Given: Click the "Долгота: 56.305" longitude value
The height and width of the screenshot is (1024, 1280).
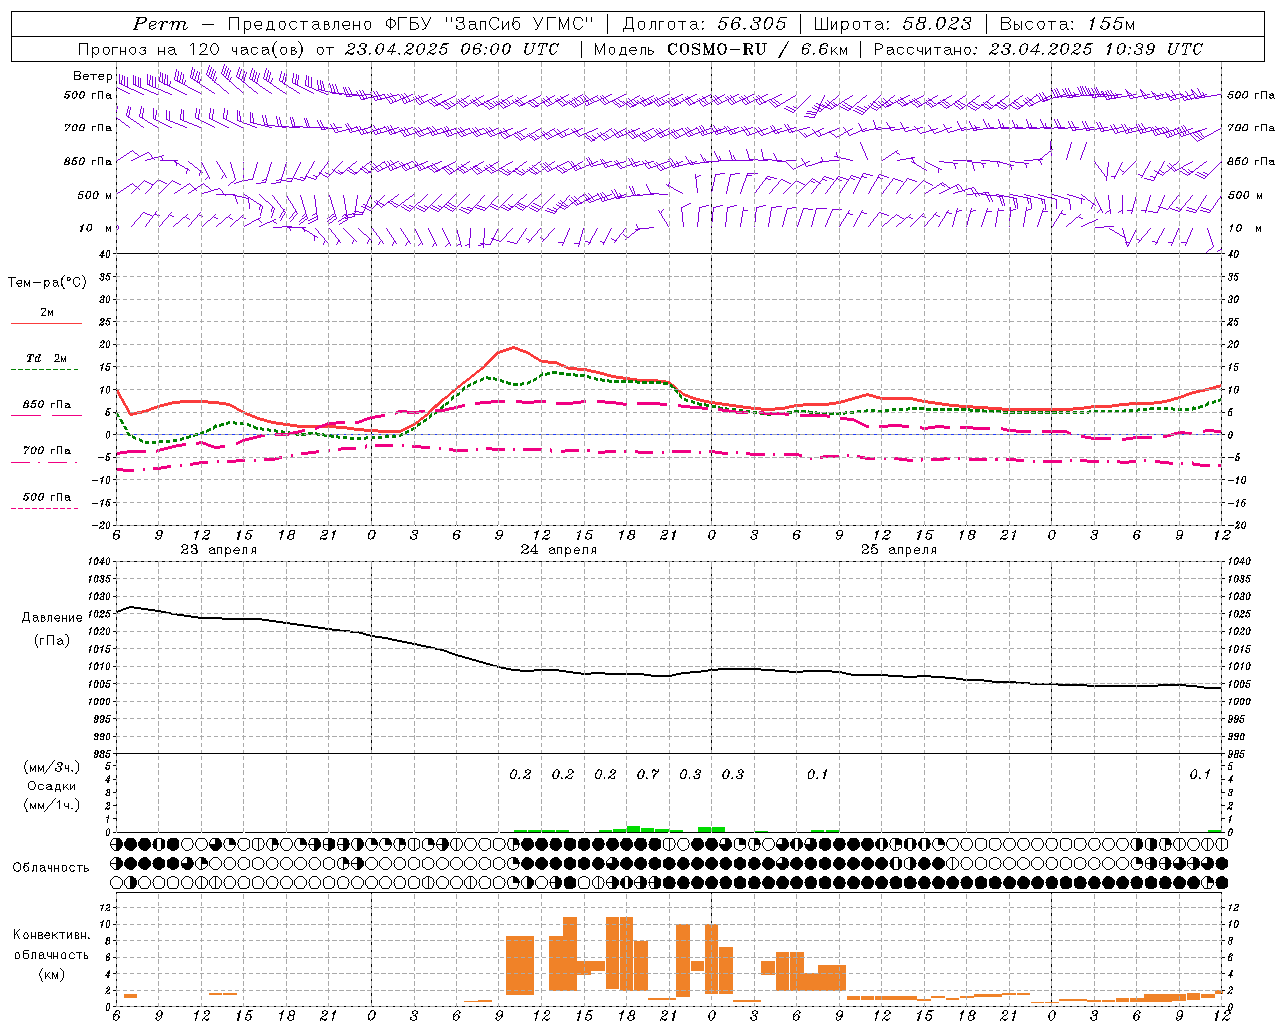Looking at the screenshot, I should (705, 24).
